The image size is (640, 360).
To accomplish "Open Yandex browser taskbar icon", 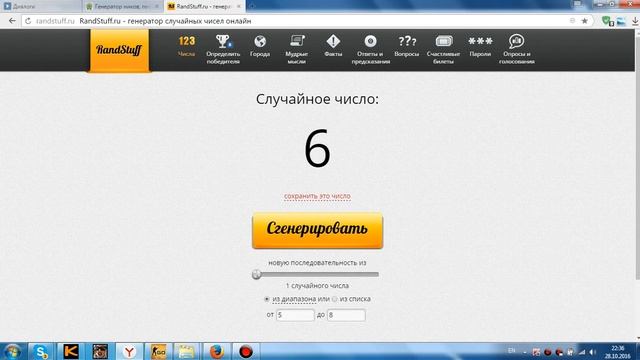I will point(129,351).
